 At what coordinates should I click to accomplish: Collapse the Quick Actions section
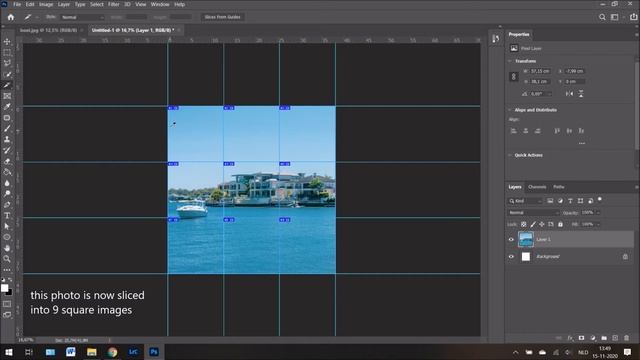point(510,156)
